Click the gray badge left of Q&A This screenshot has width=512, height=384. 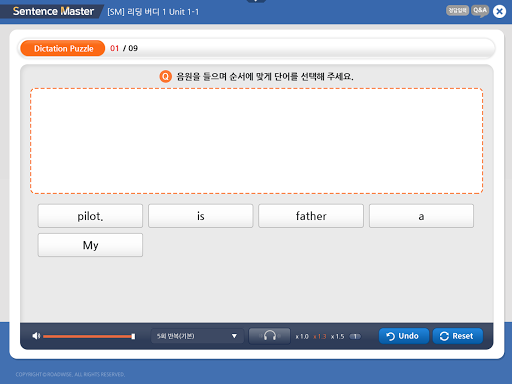tap(457, 11)
